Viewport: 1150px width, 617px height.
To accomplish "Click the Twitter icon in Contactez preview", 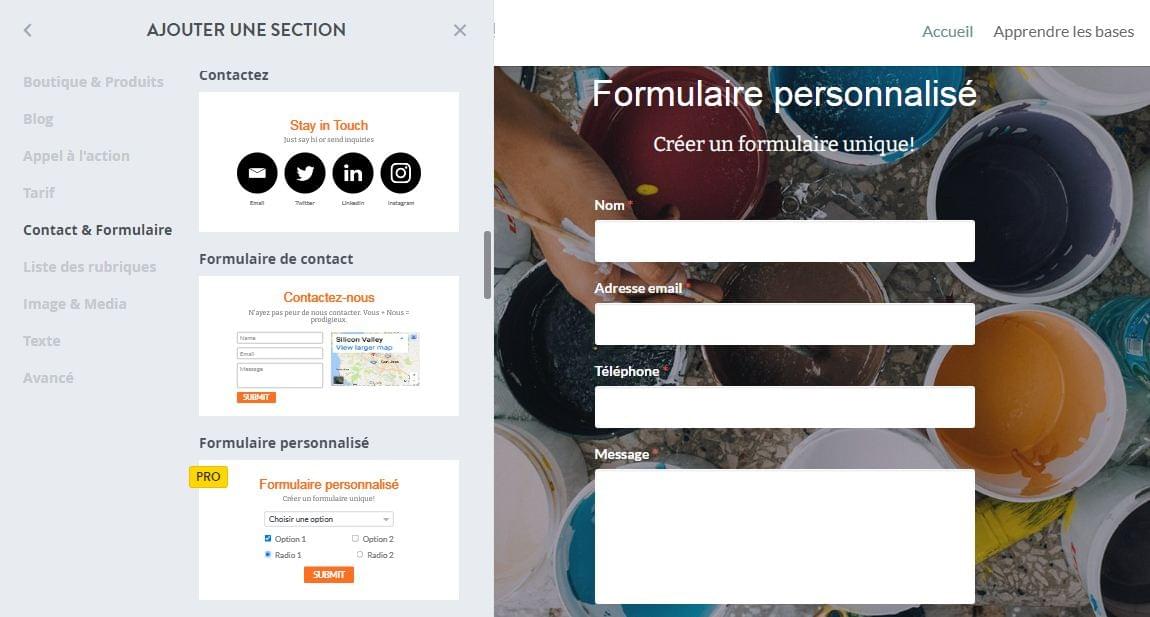I will tap(305, 173).
